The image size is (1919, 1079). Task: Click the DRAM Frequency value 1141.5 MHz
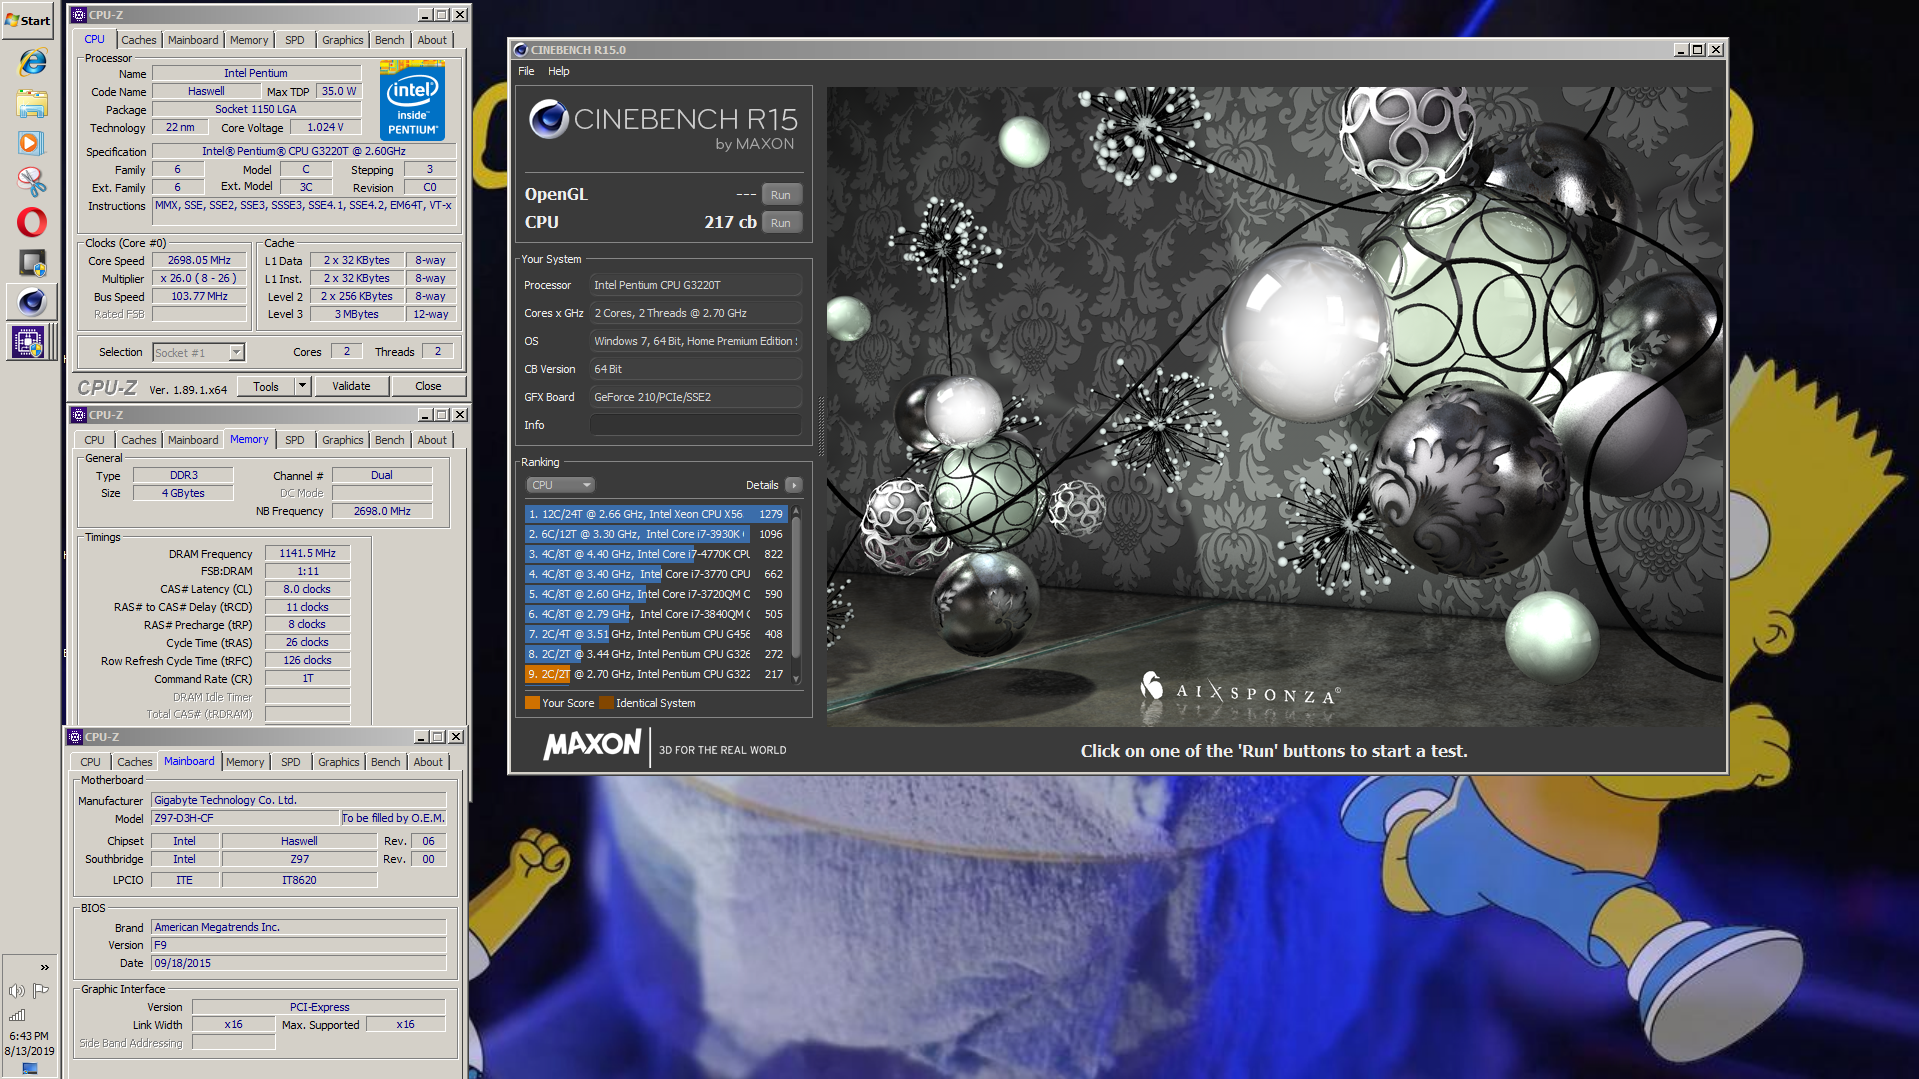coord(308,553)
